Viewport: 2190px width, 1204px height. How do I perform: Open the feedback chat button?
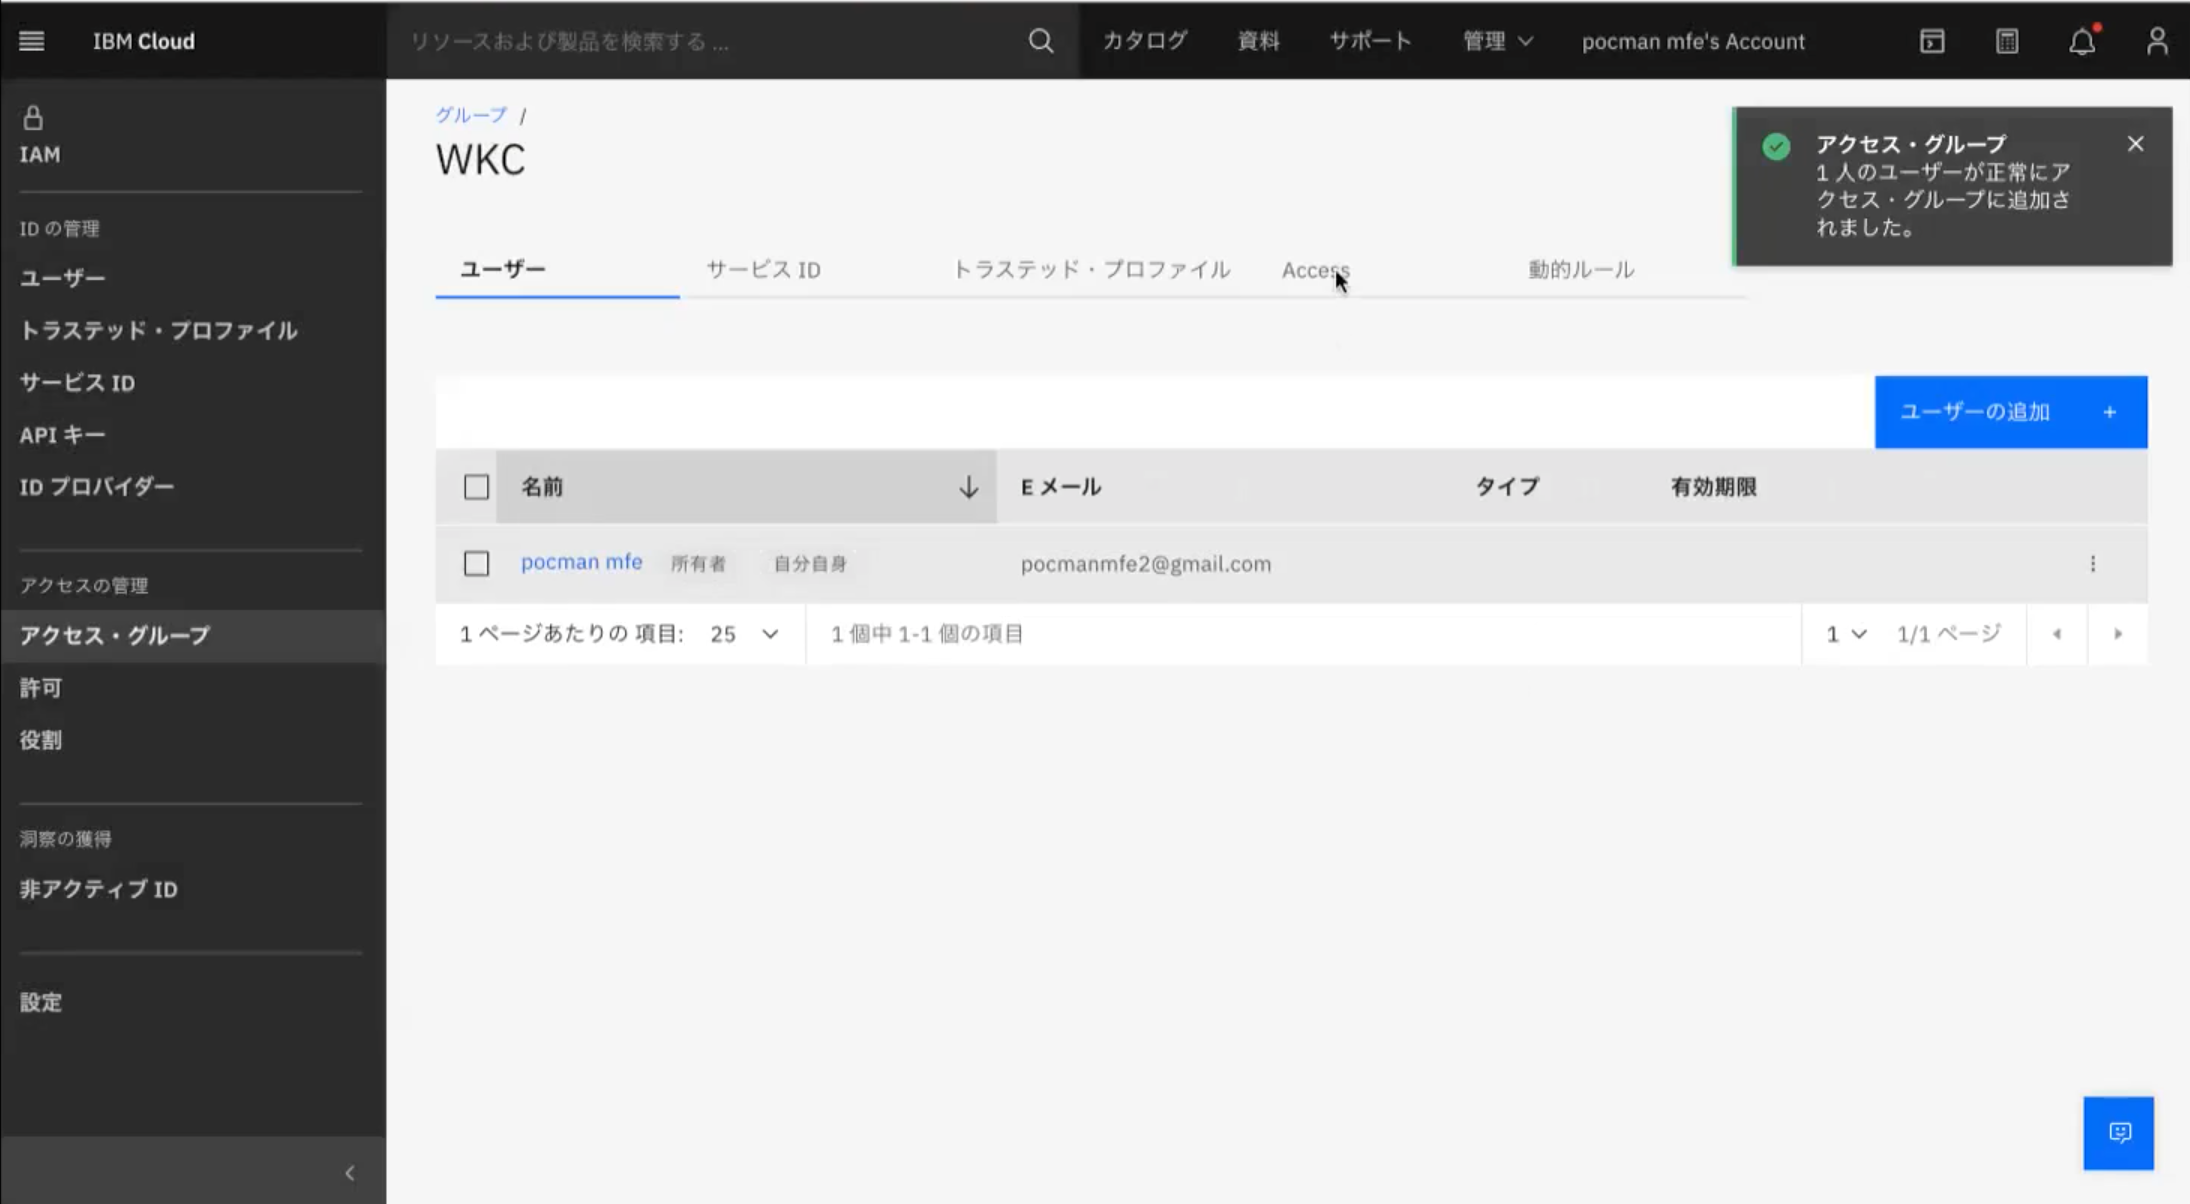[x=2118, y=1133]
